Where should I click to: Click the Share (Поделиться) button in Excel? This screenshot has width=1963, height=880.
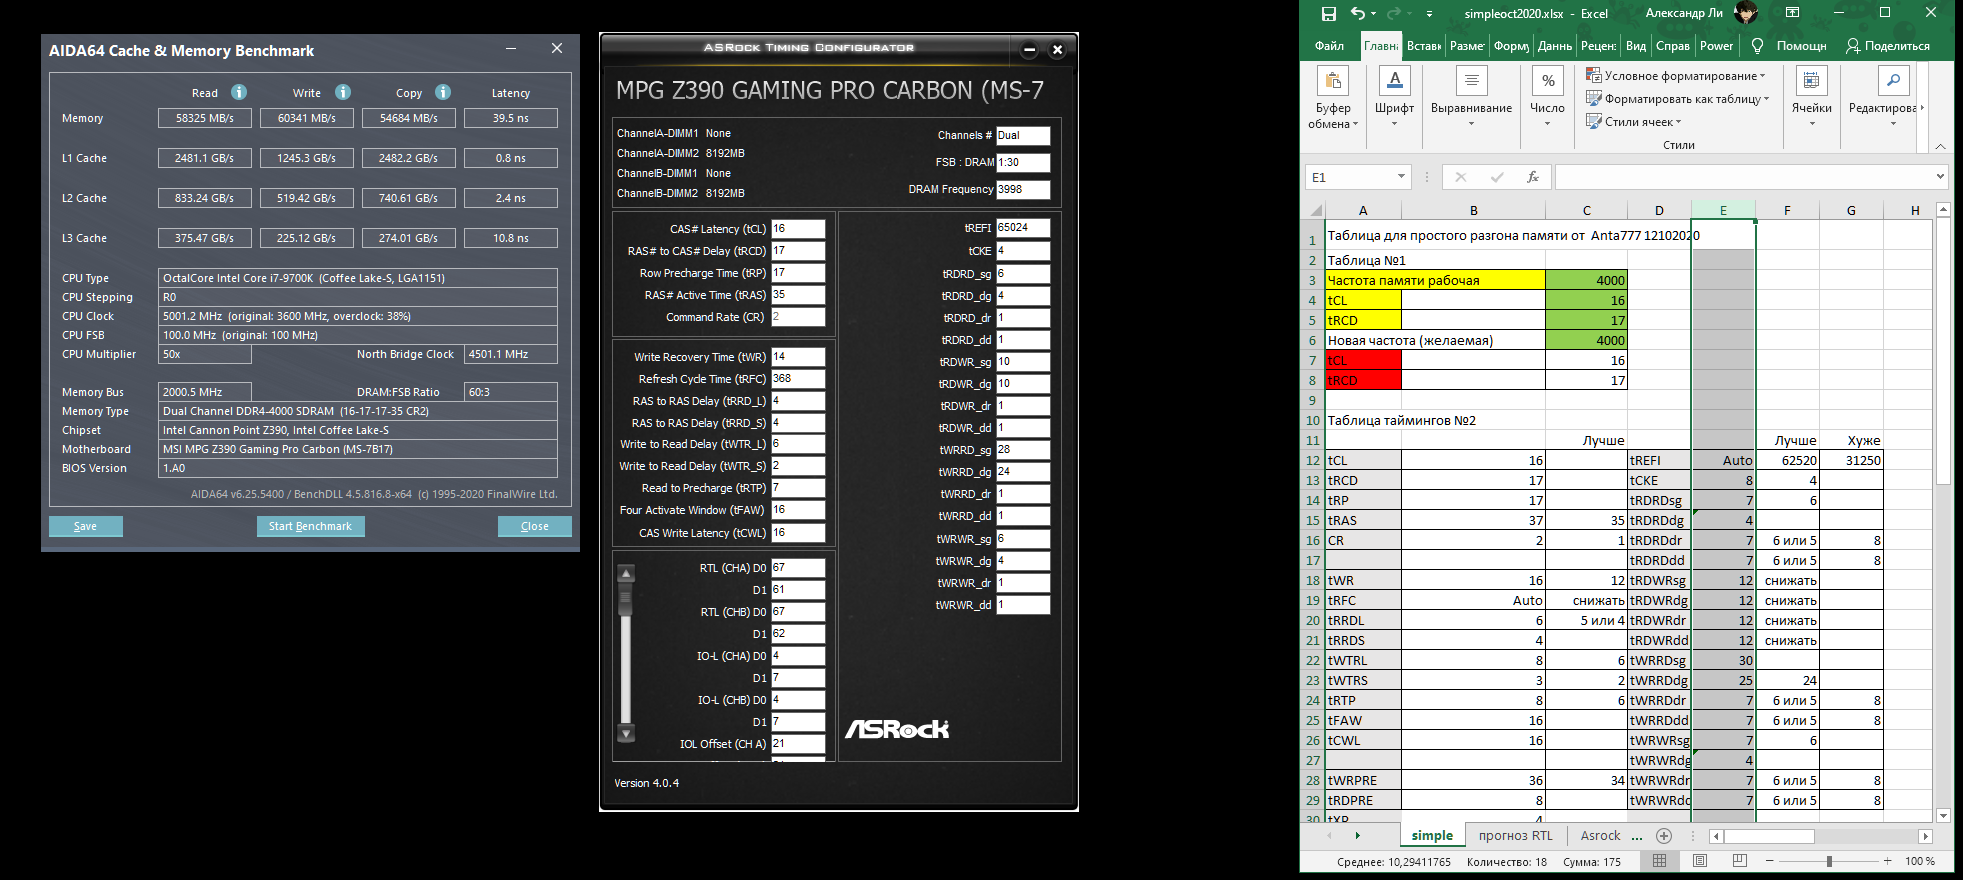(1888, 46)
